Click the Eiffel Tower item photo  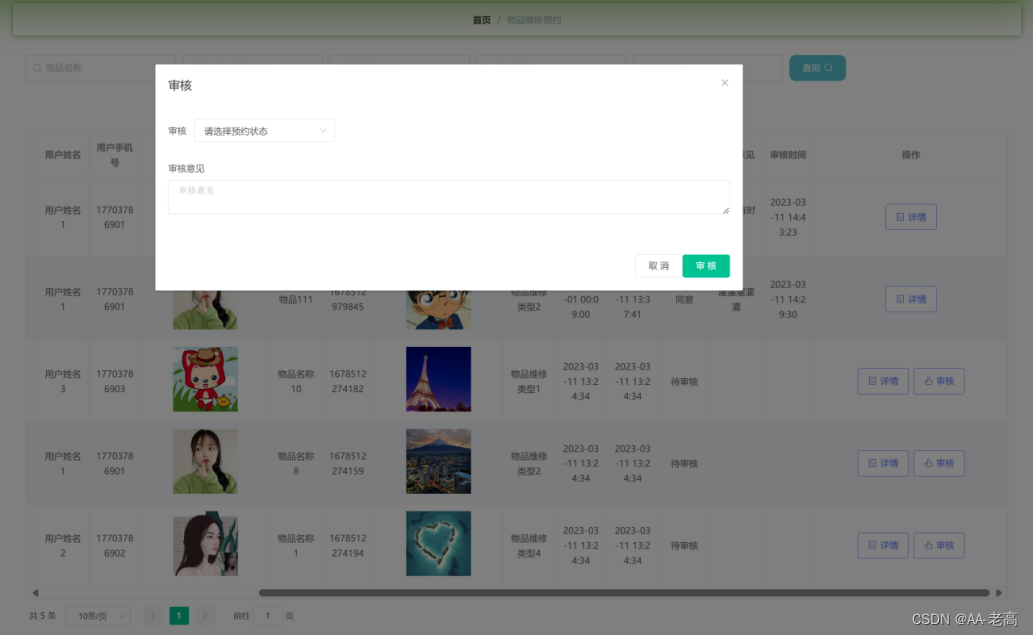coord(439,379)
